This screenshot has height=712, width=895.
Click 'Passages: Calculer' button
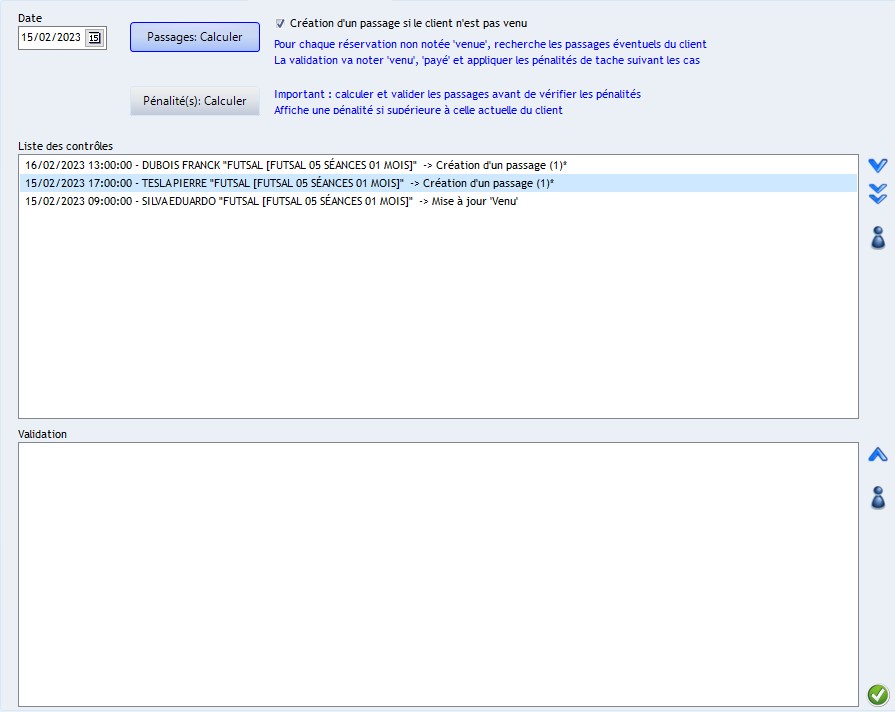(x=194, y=37)
